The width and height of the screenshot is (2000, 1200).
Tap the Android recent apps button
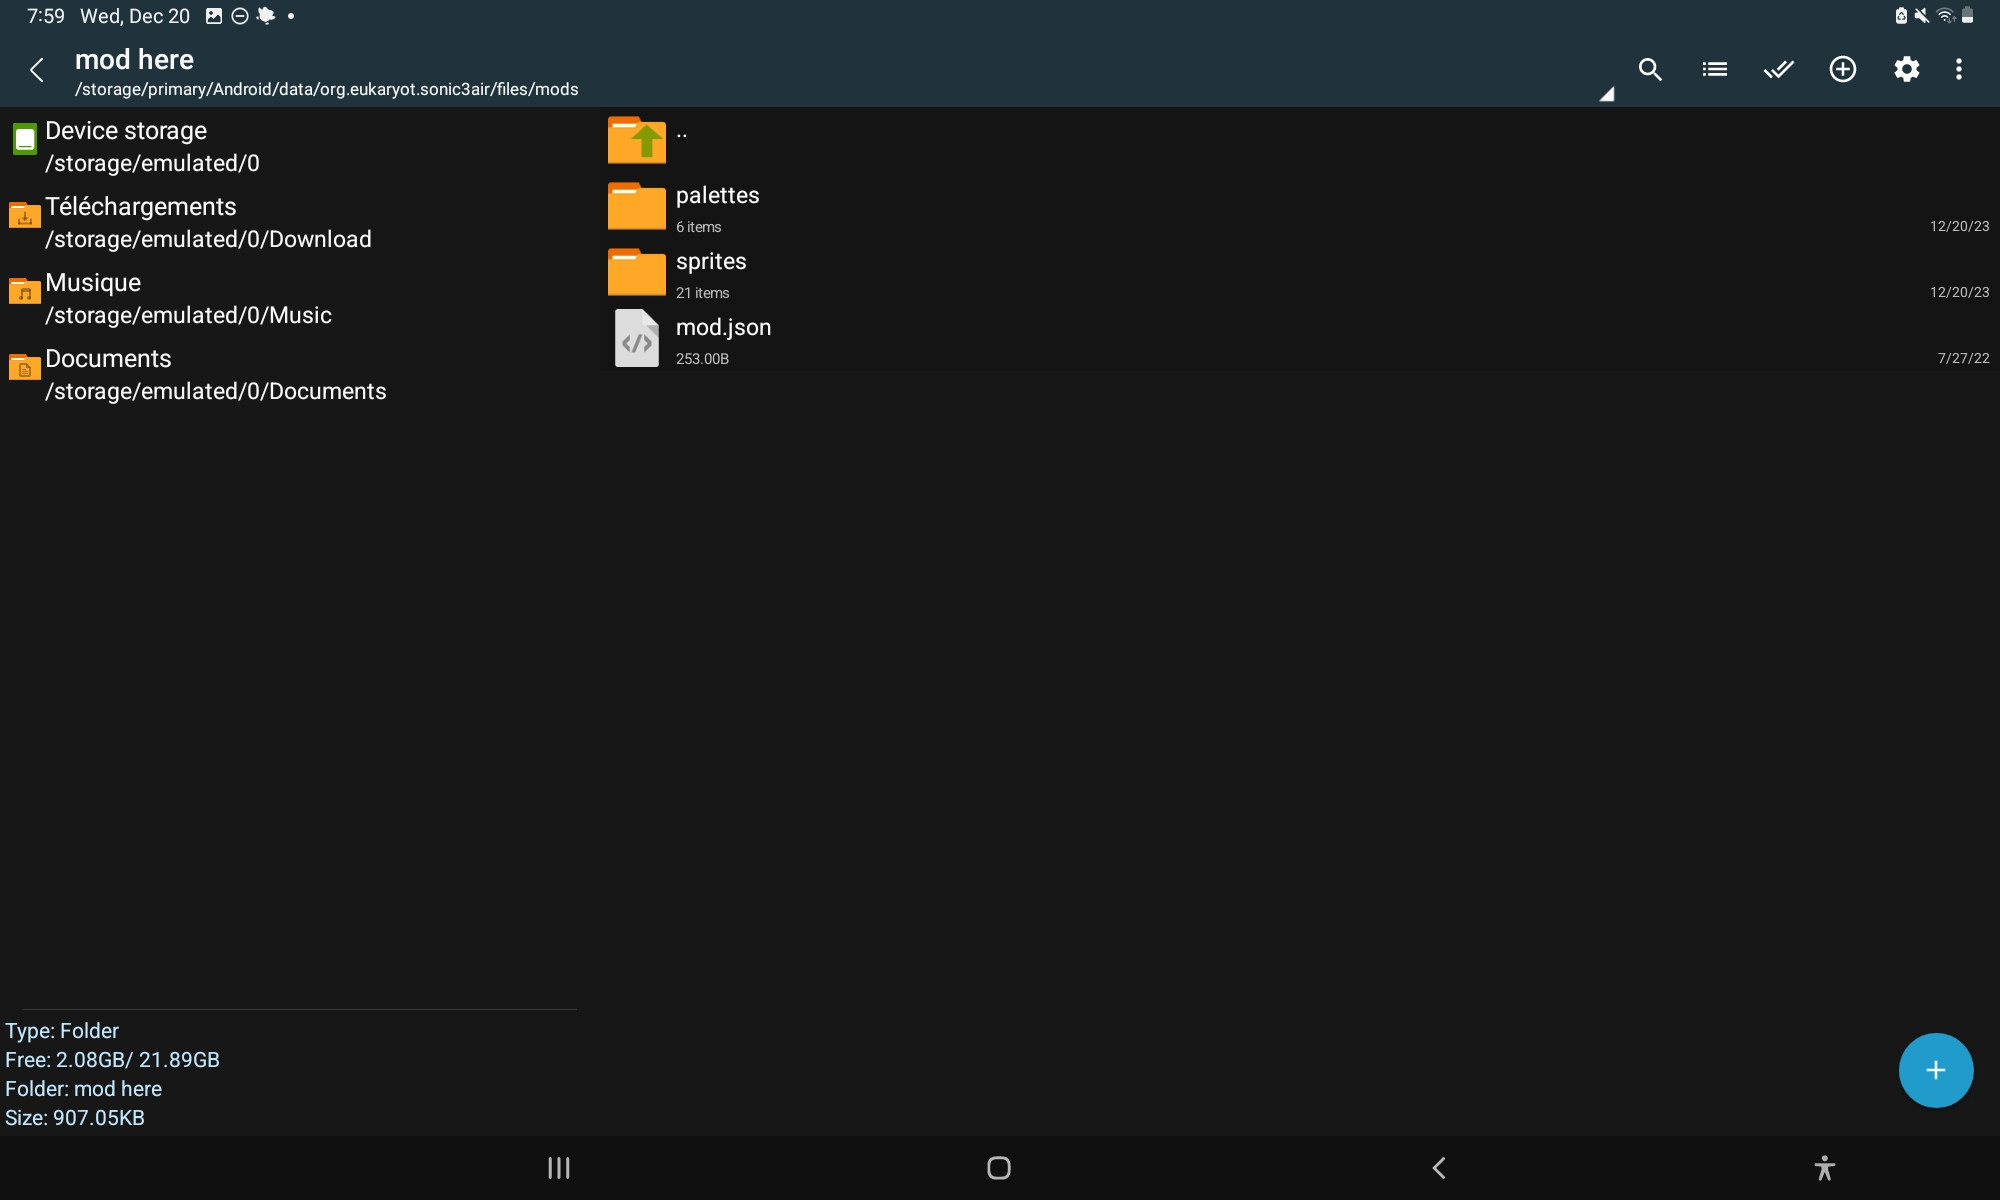click(559, 1168)
